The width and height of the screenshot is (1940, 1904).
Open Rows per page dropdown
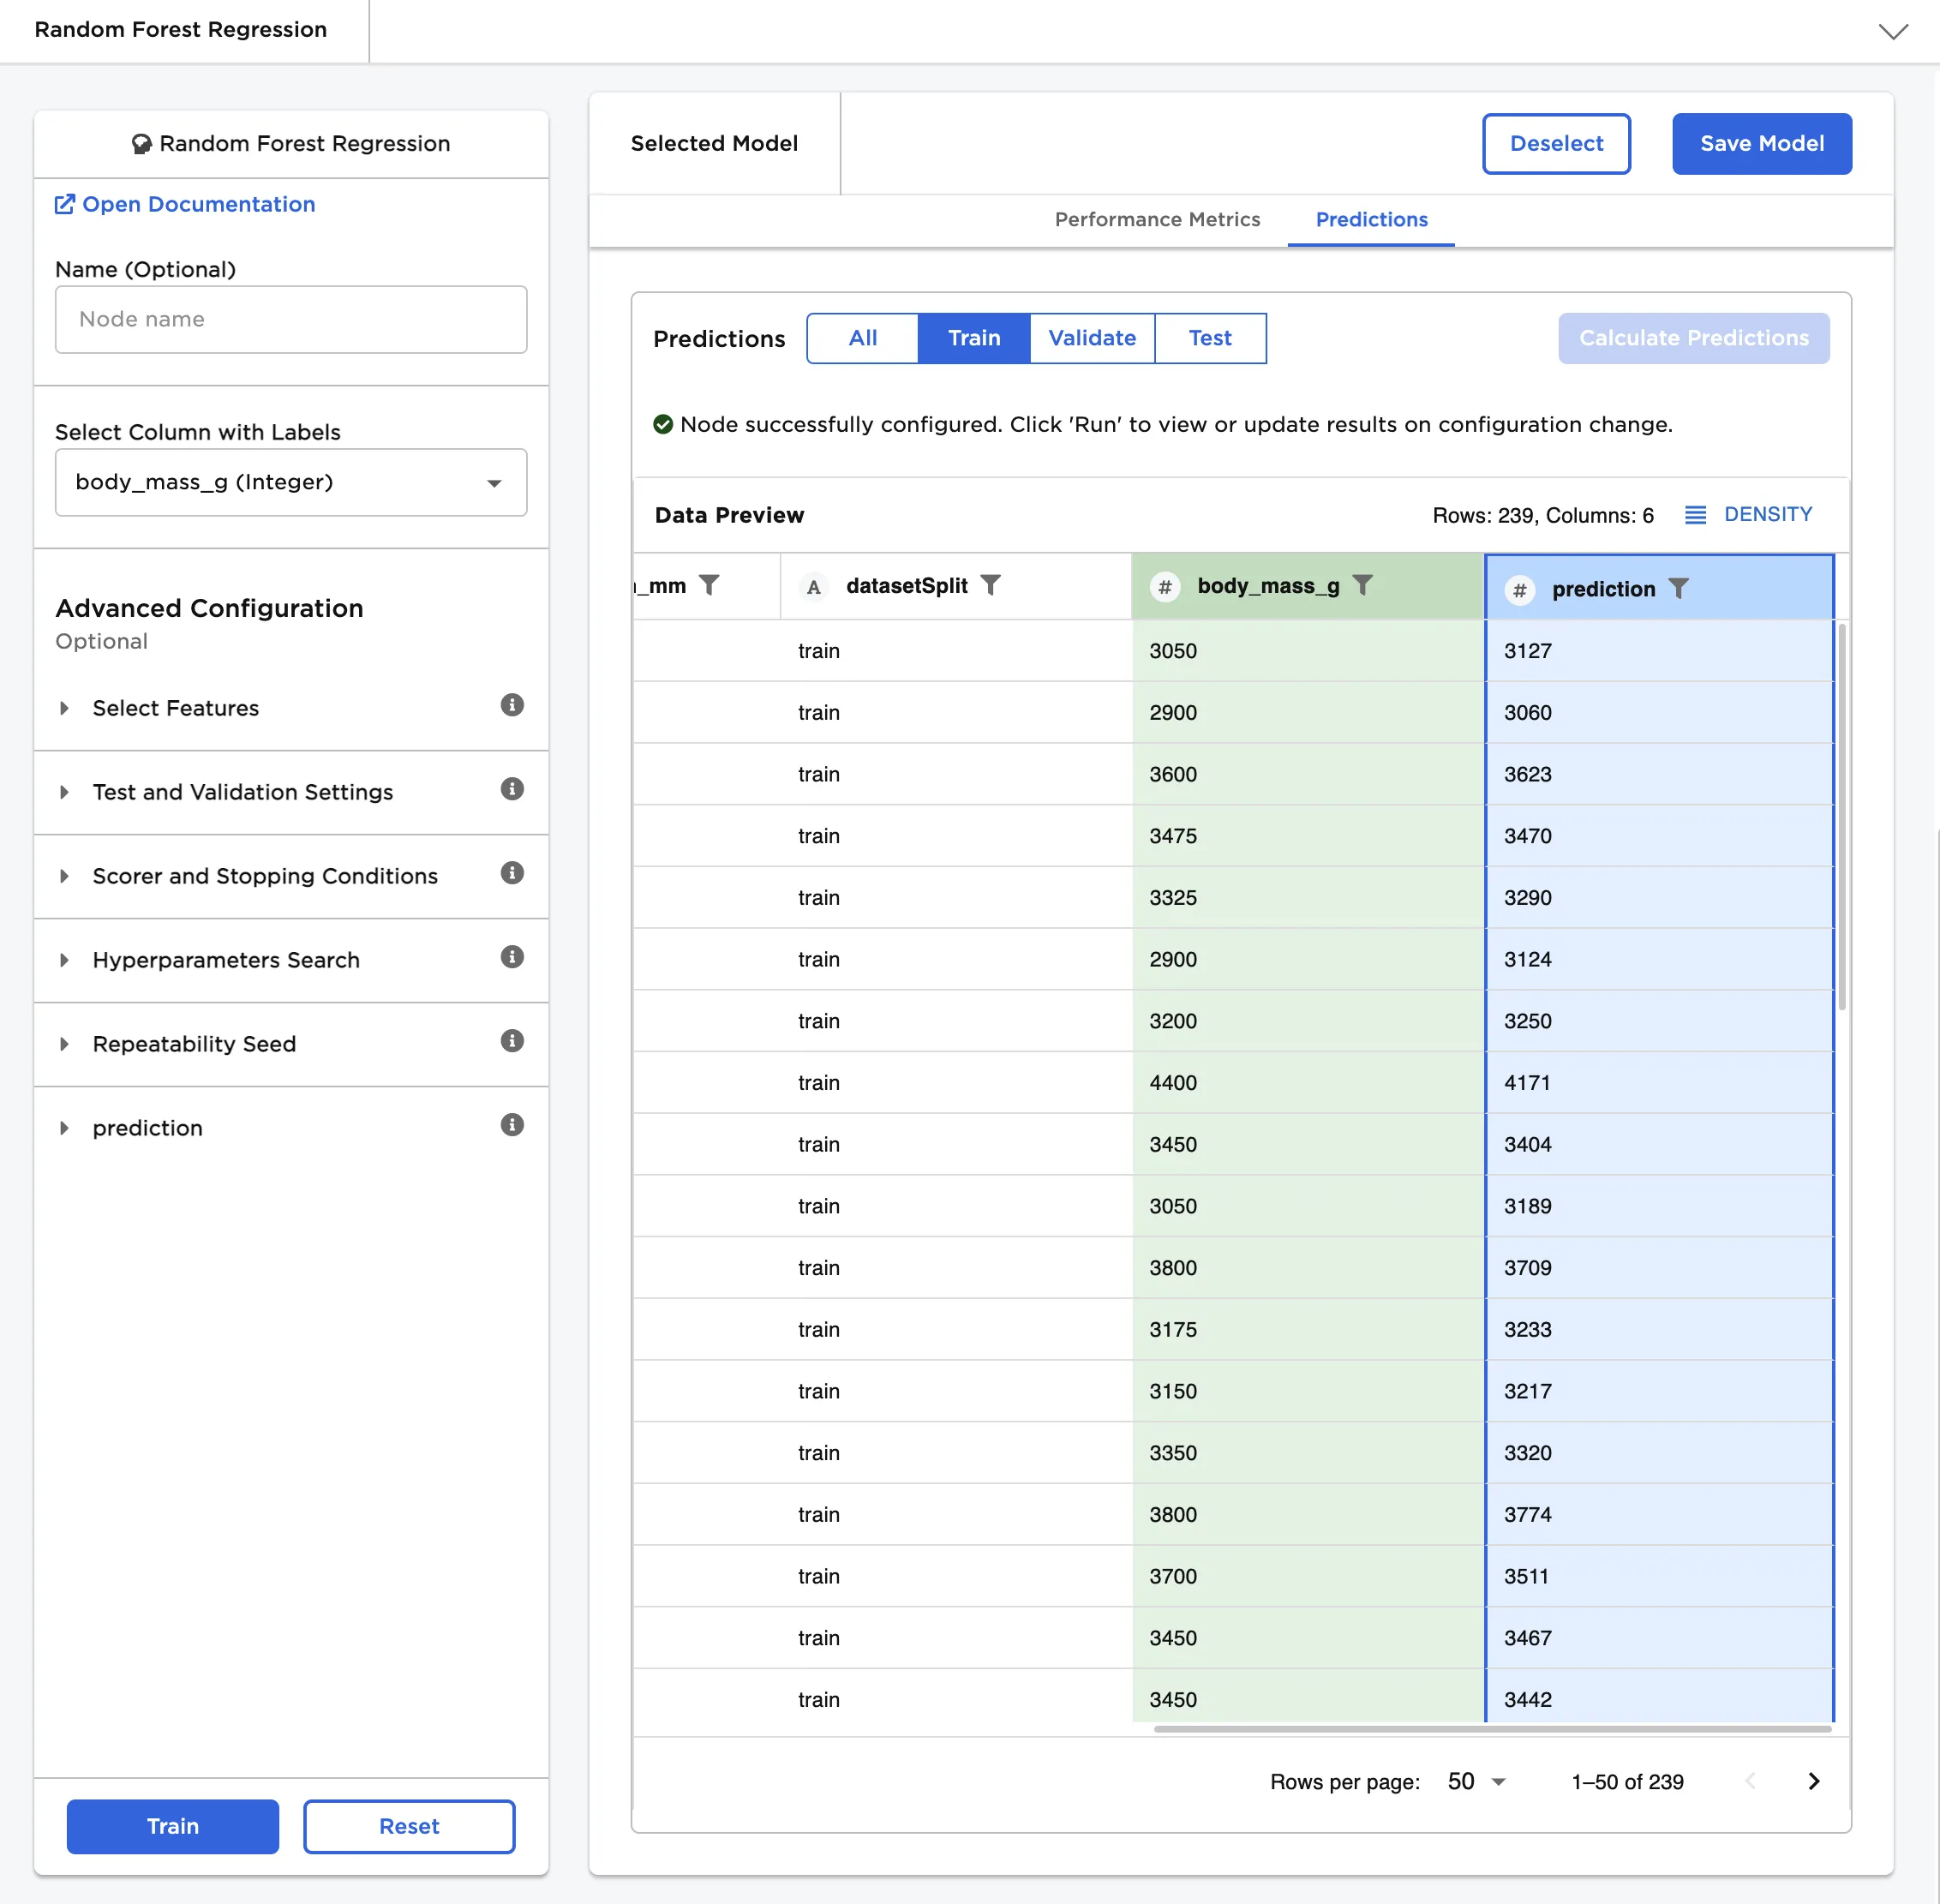point(1475,1781)
